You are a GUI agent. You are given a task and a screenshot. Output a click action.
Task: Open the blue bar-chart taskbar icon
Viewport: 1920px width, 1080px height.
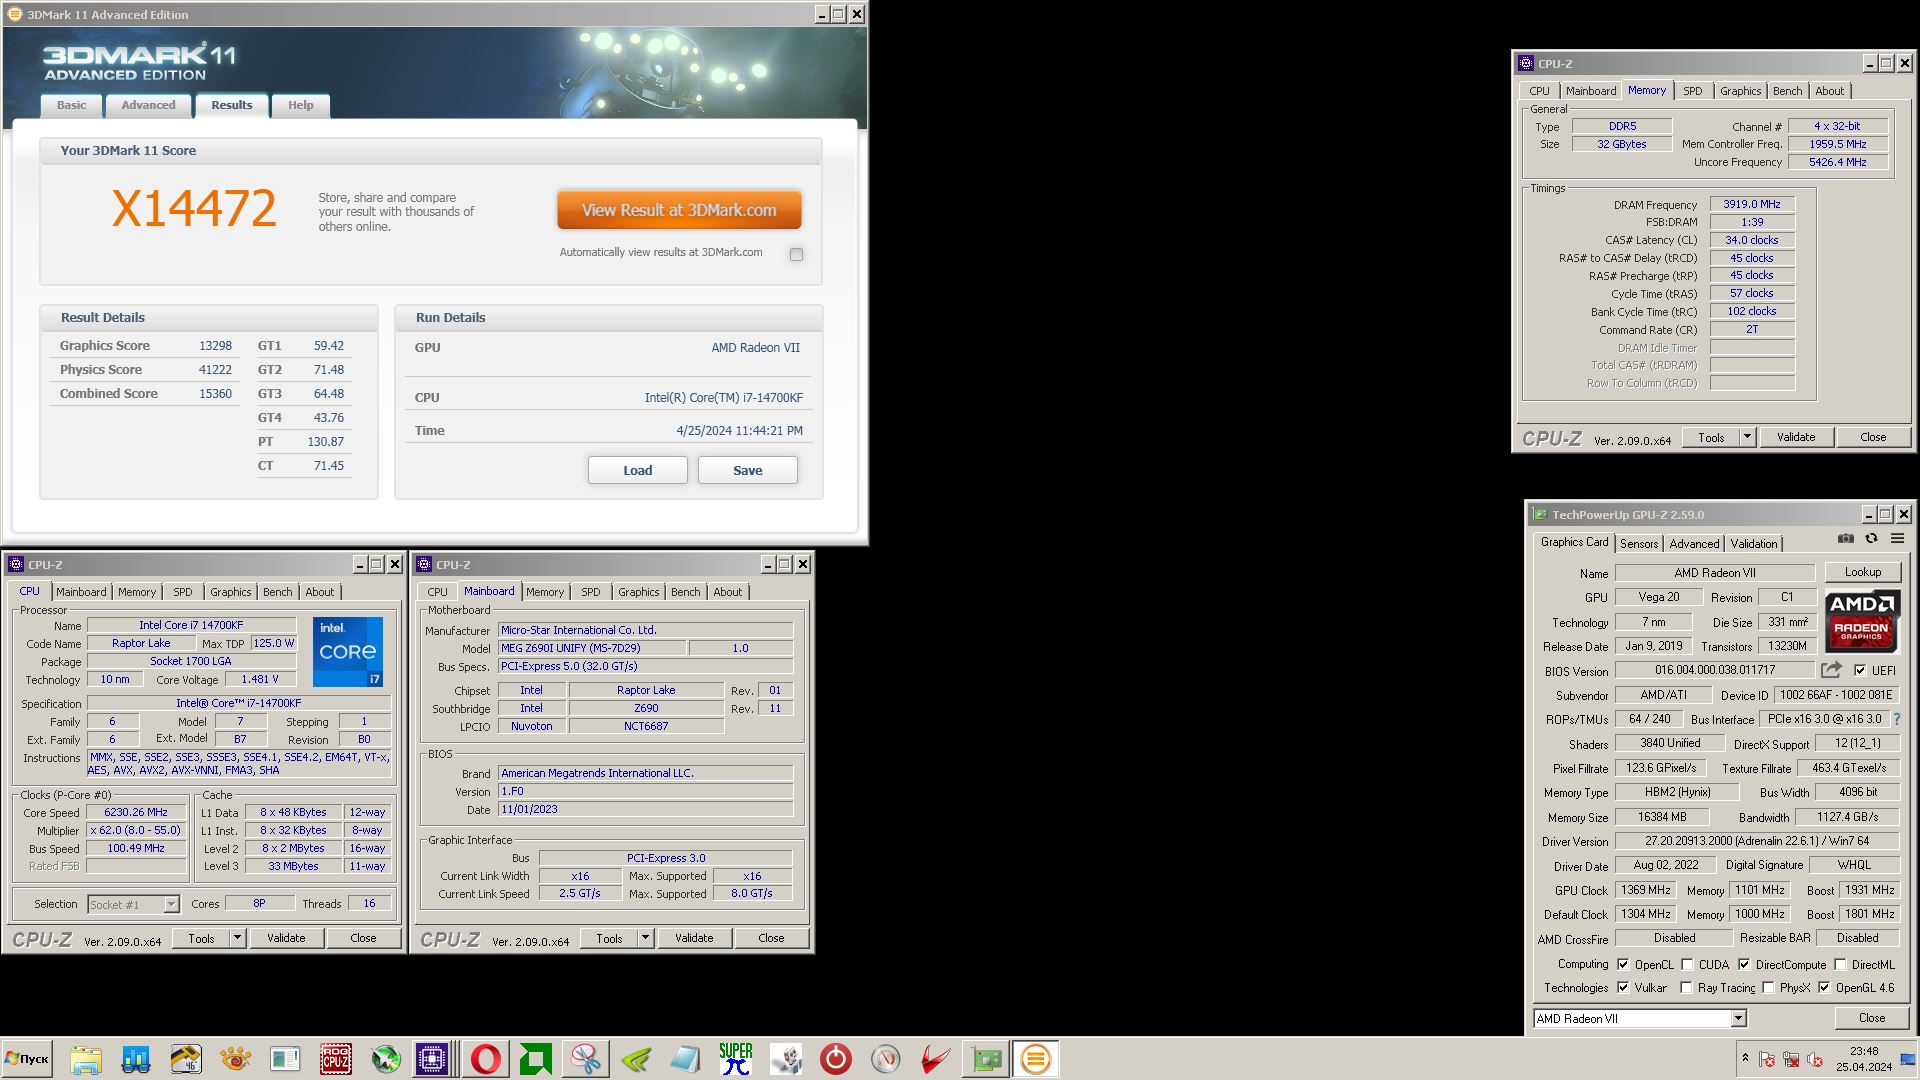coord(136,1059)
